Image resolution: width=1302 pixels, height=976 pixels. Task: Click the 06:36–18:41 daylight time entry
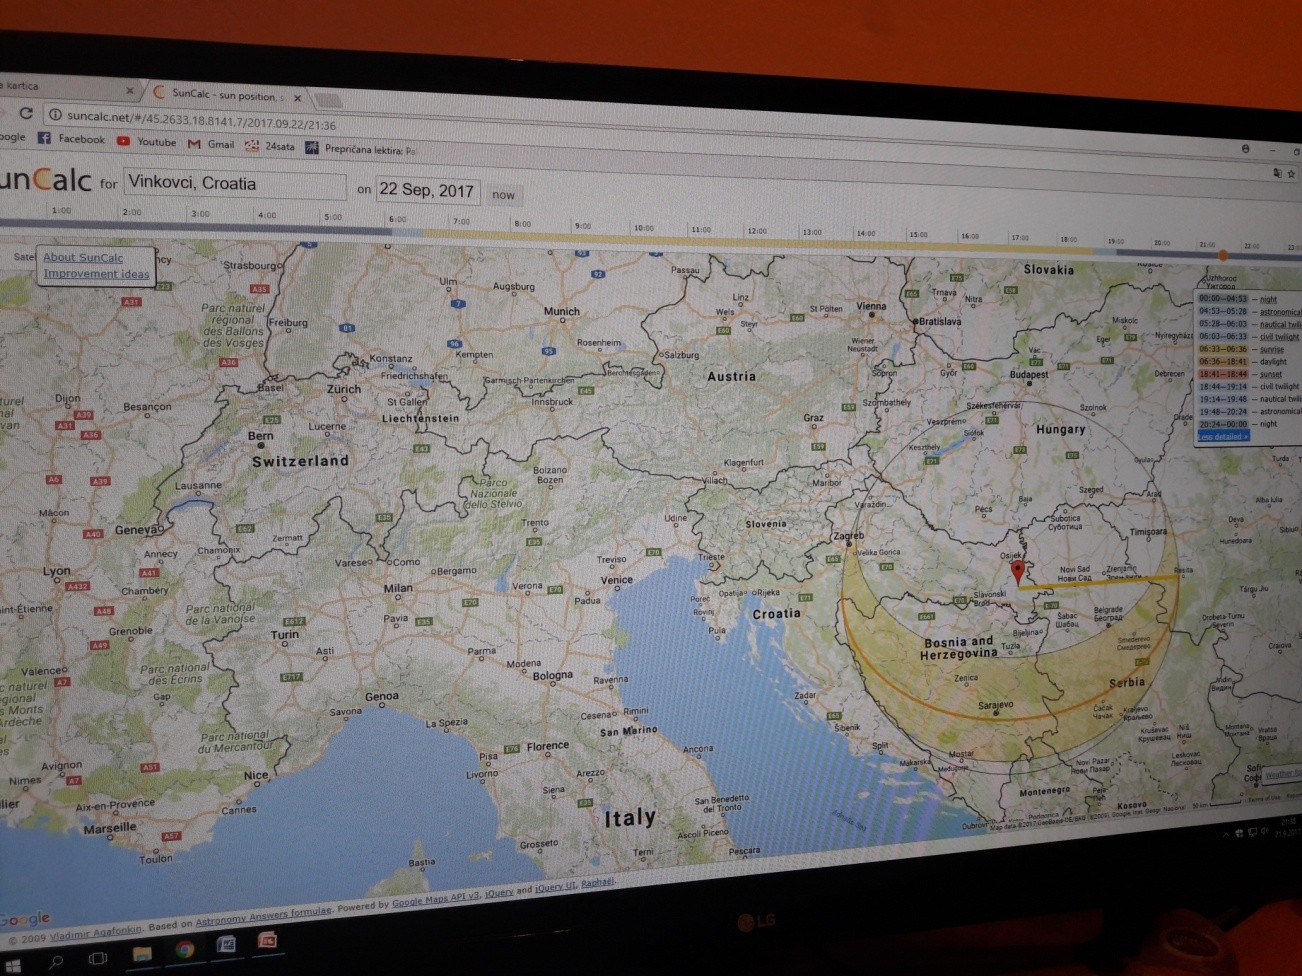1245,362
